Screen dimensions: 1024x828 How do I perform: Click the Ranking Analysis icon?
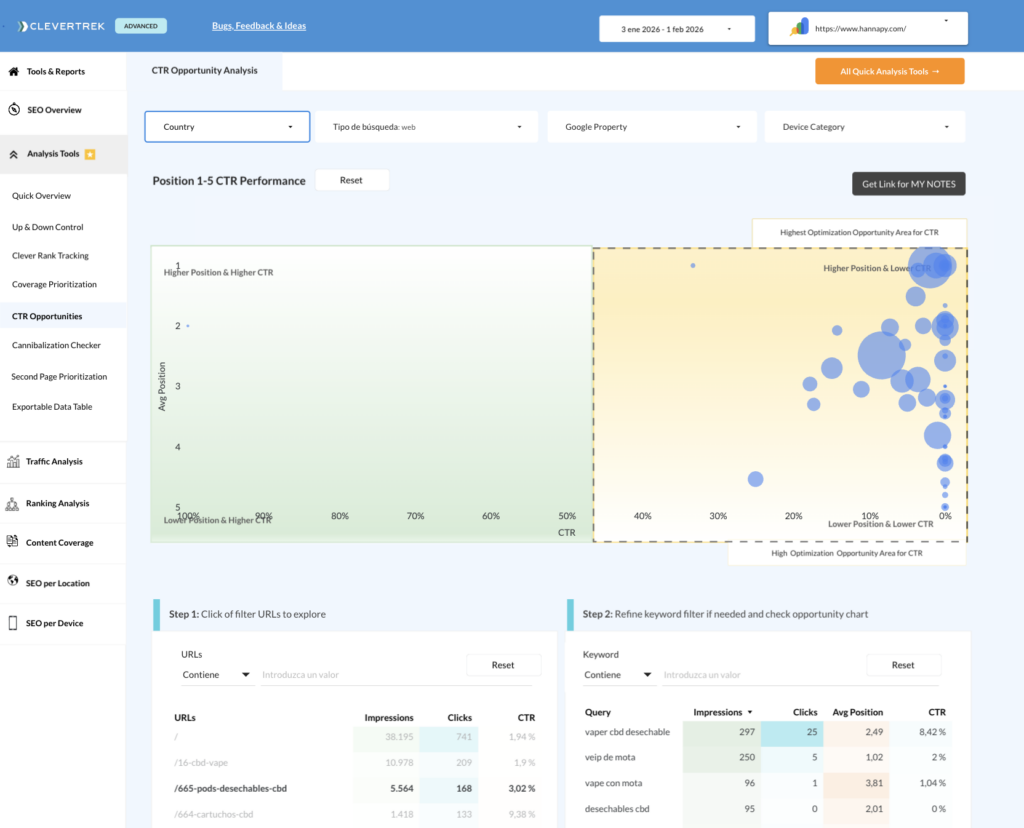pyautogui.click(x=14, y=504)
